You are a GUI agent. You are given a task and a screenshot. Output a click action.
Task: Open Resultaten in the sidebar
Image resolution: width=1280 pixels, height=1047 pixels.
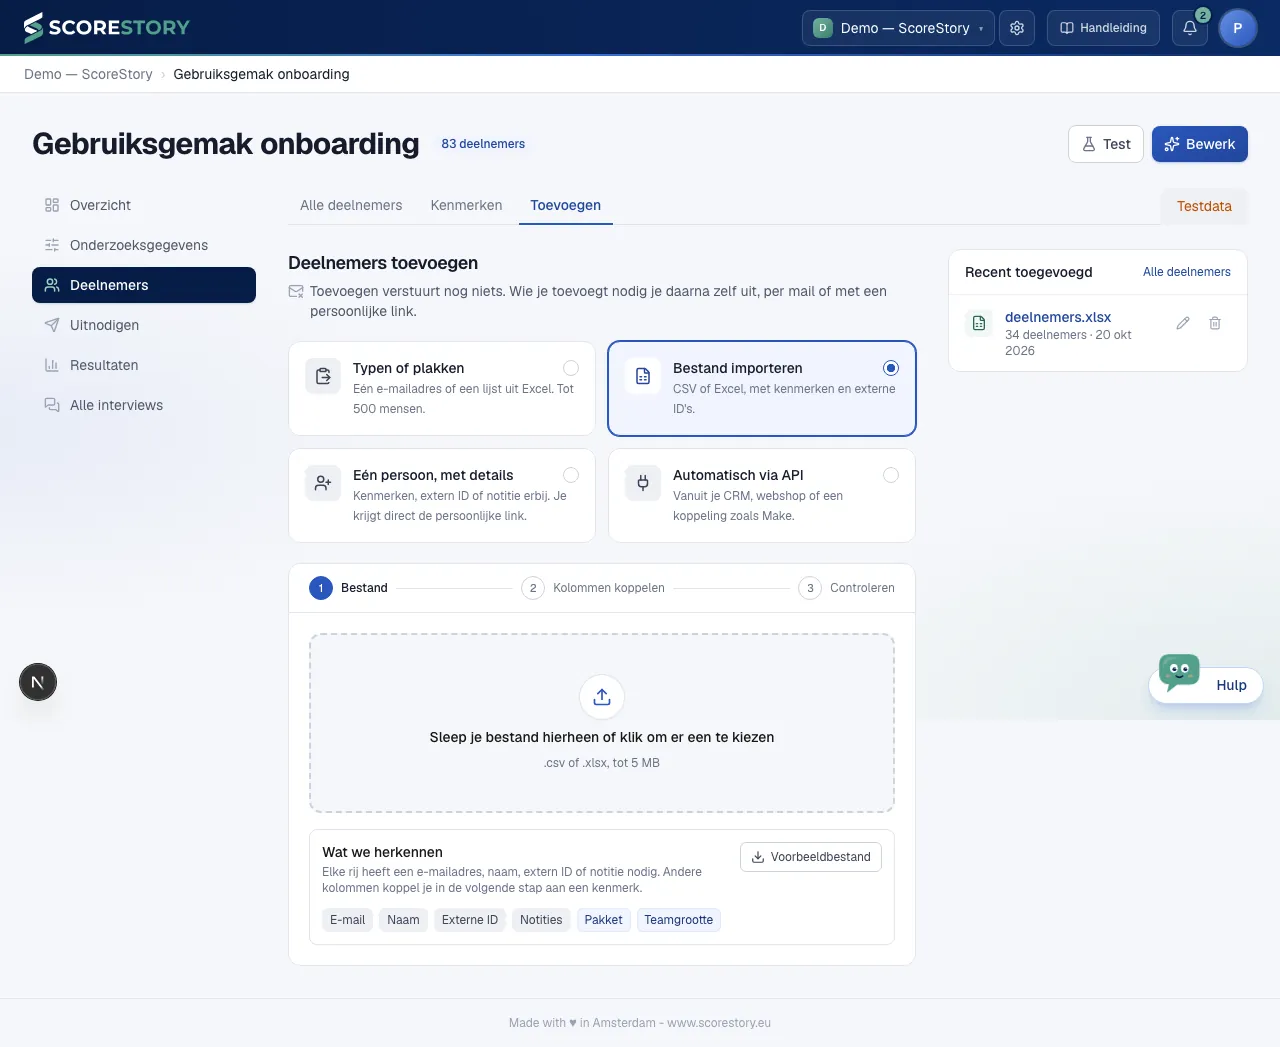144,365
